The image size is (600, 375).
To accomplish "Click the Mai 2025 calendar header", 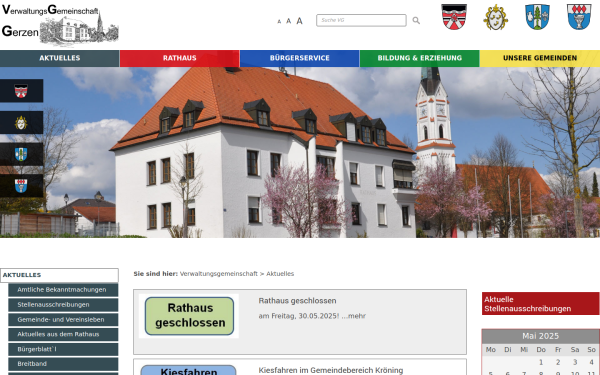I will tap(540, 336).
